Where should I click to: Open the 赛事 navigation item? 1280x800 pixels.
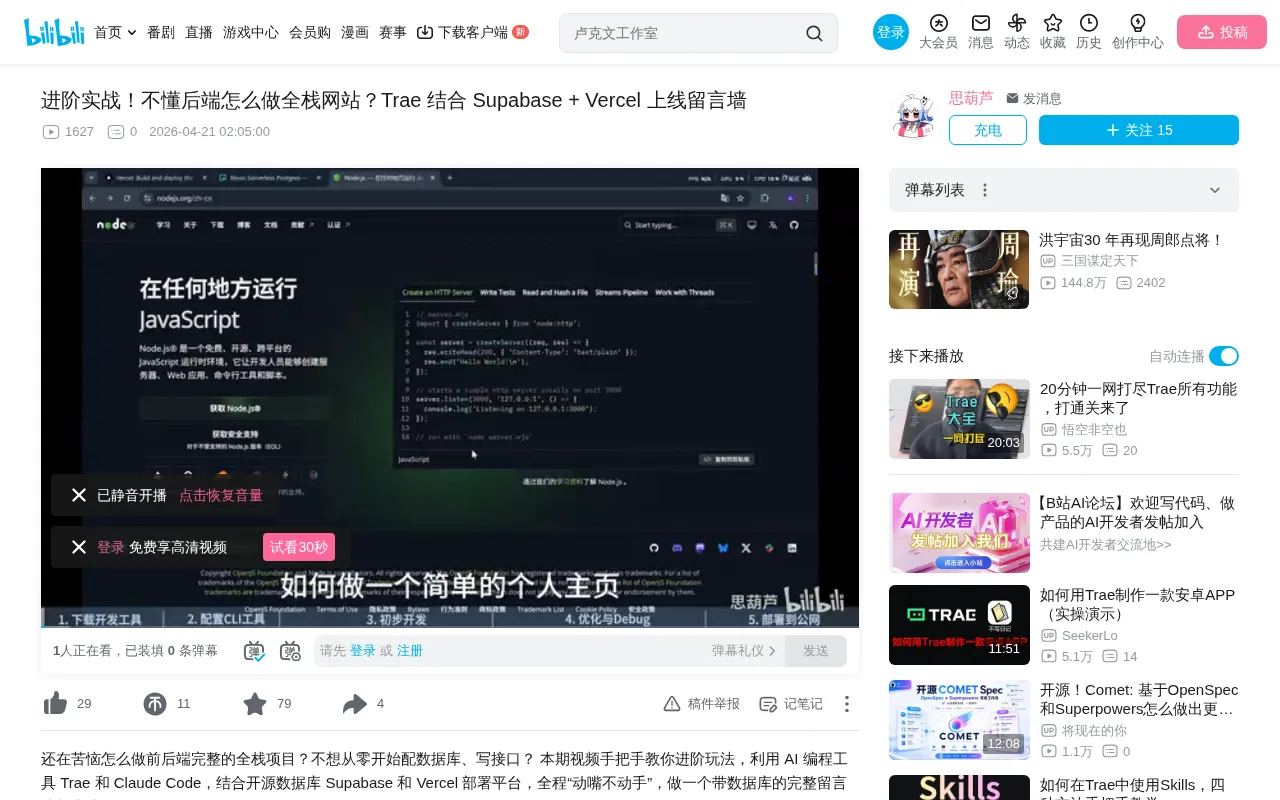(x=393, y=32)
